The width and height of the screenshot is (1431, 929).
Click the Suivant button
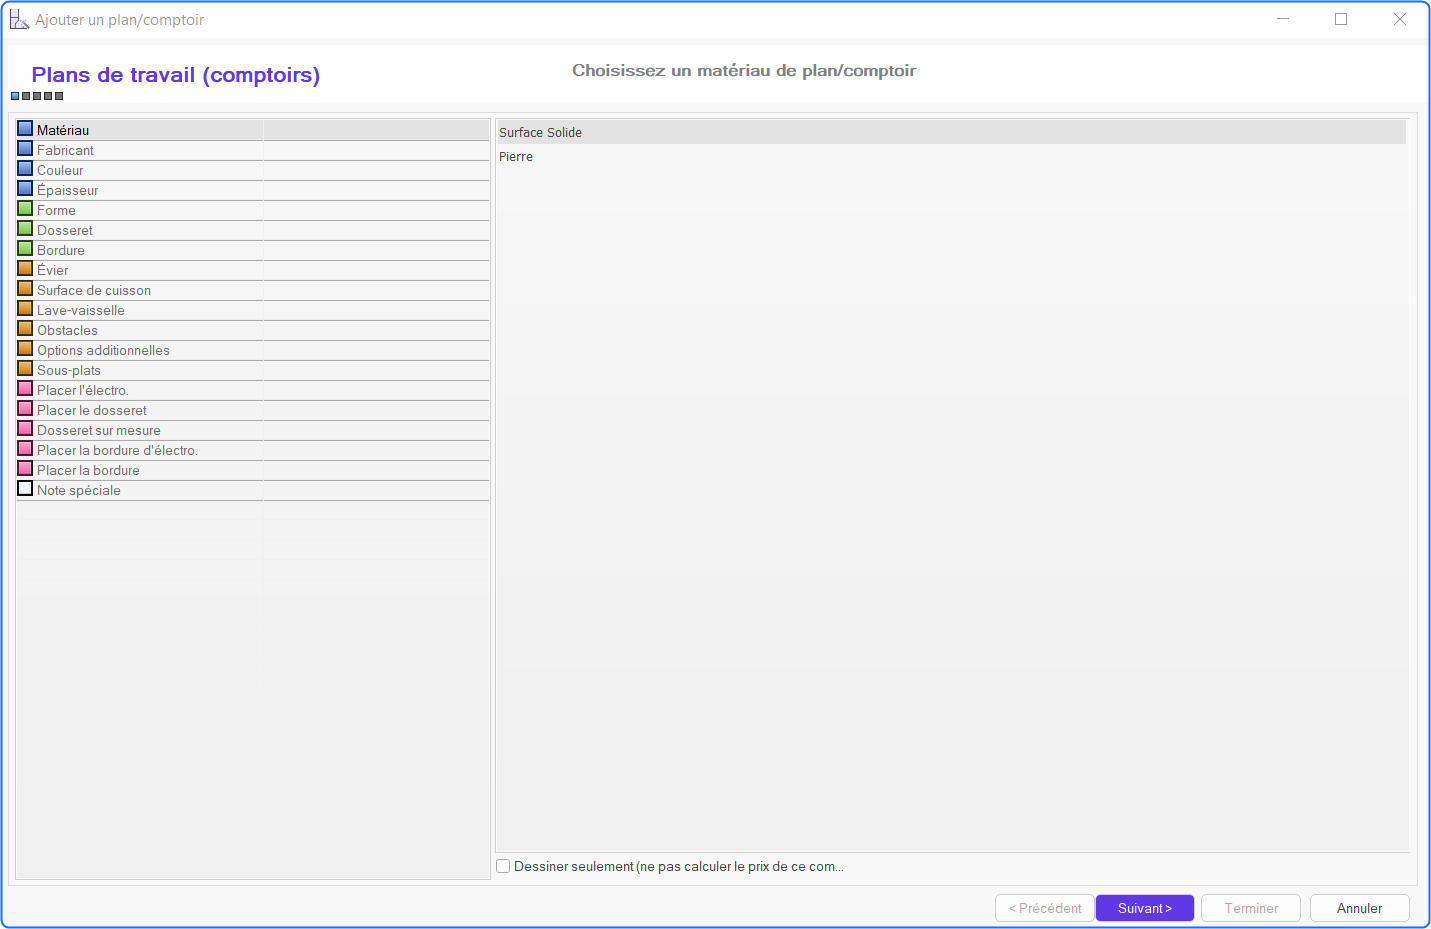point(1145,908)
